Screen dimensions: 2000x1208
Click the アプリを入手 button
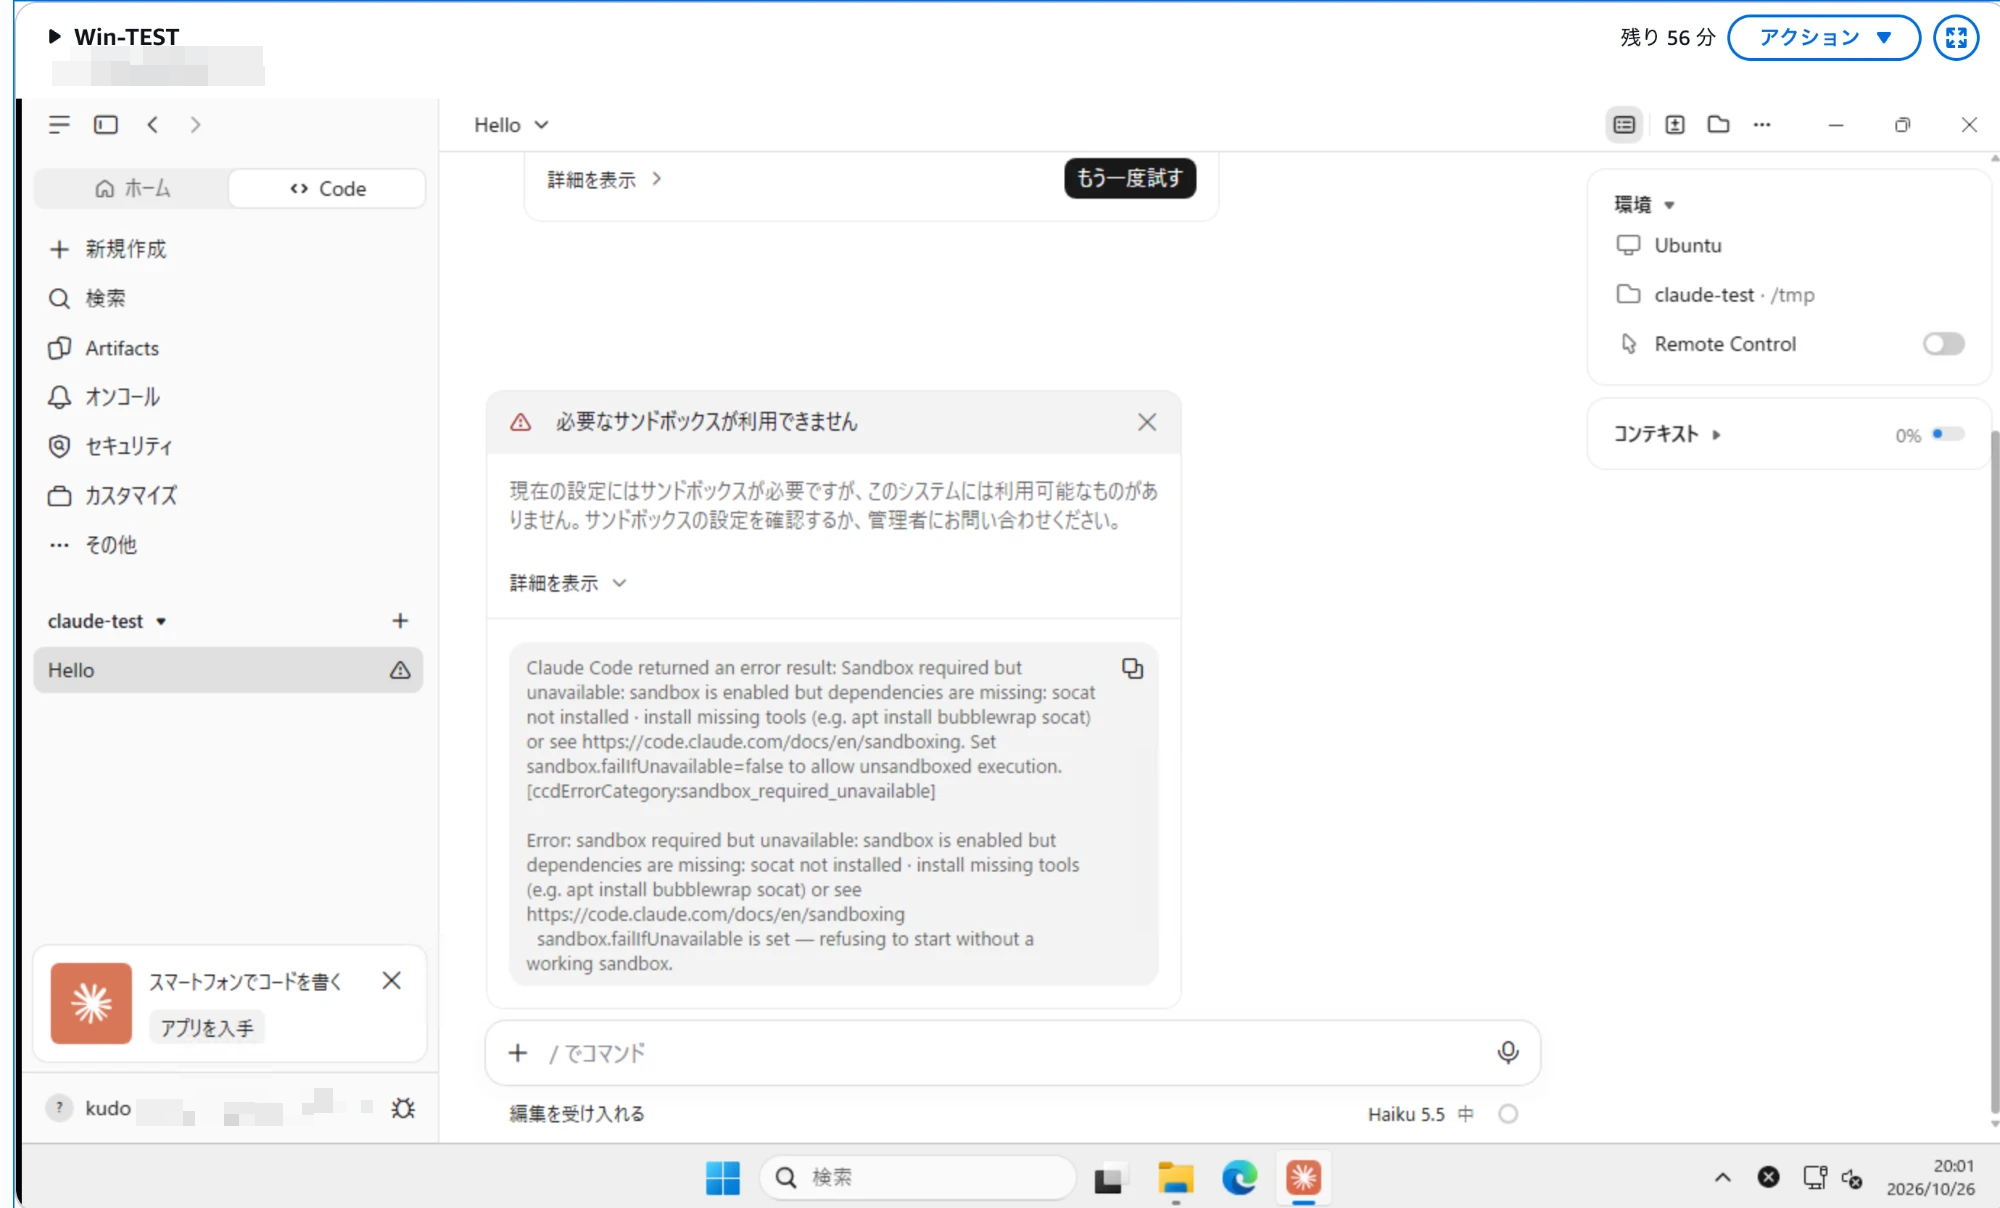pyautogui.click(x=207, y=1028)
